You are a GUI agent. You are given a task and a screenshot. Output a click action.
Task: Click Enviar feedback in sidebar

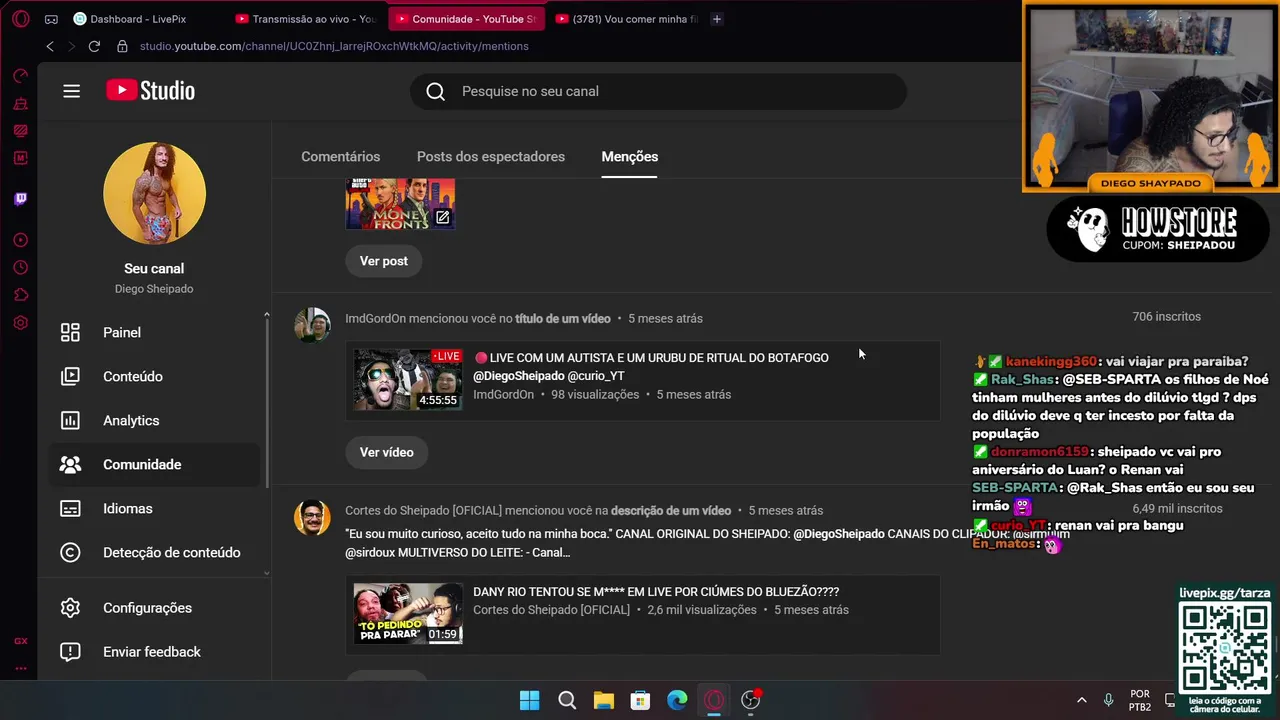(154, 652)
